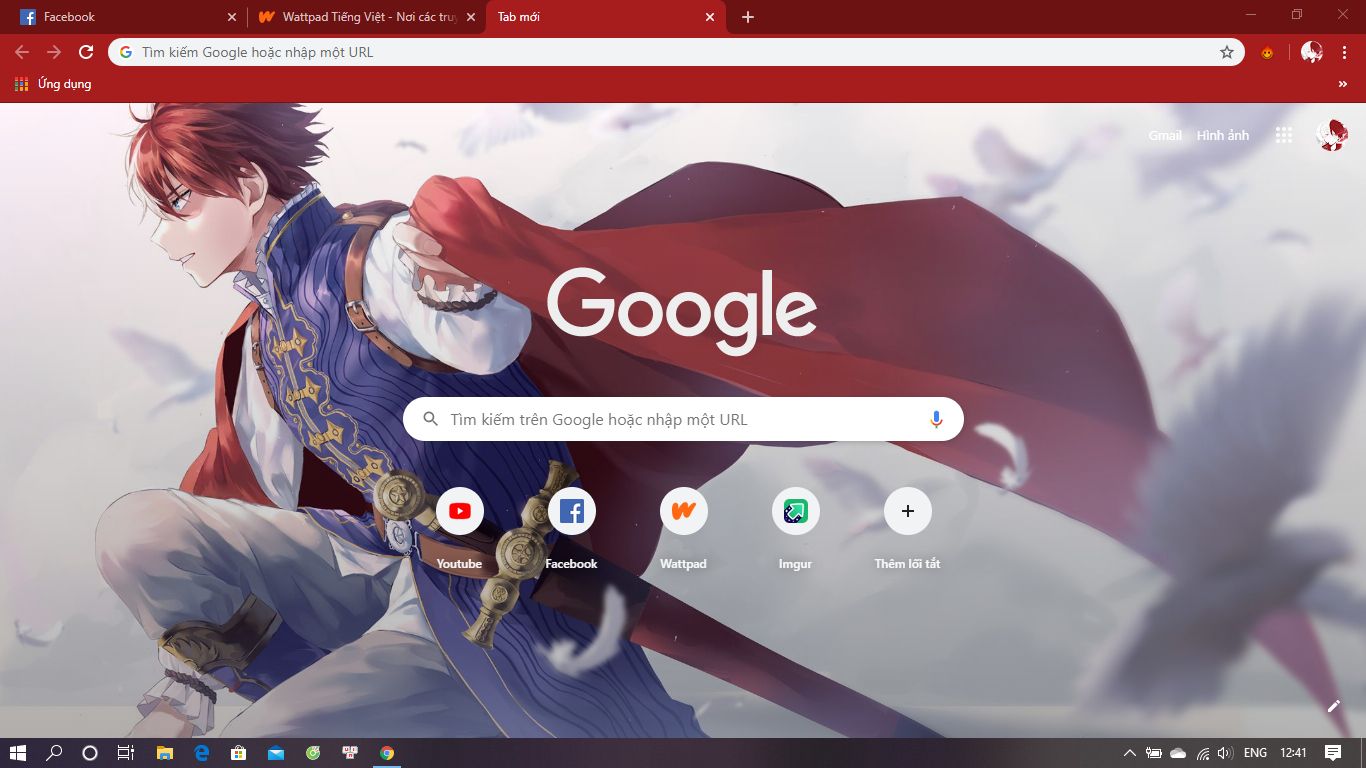
Task: Click the address bar to enter a URL
Action: click(x=676, y=52)
